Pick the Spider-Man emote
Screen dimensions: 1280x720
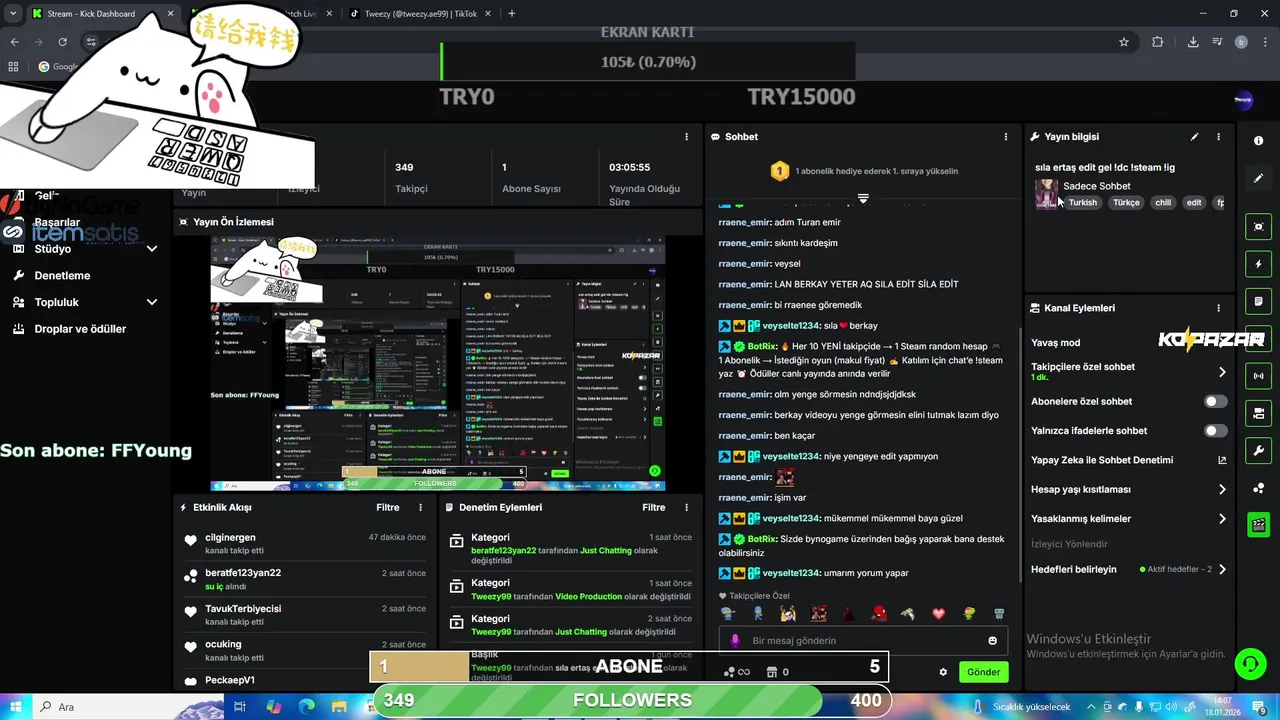[878, 614]
